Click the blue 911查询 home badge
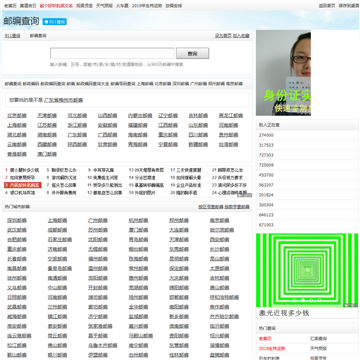360x360 pixels. (x=55, y=22)
